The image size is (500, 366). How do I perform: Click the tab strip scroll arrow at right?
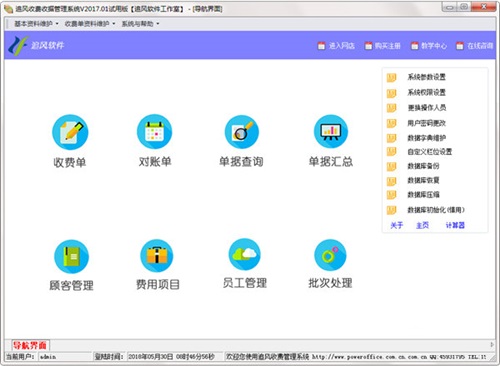(492, 344)
